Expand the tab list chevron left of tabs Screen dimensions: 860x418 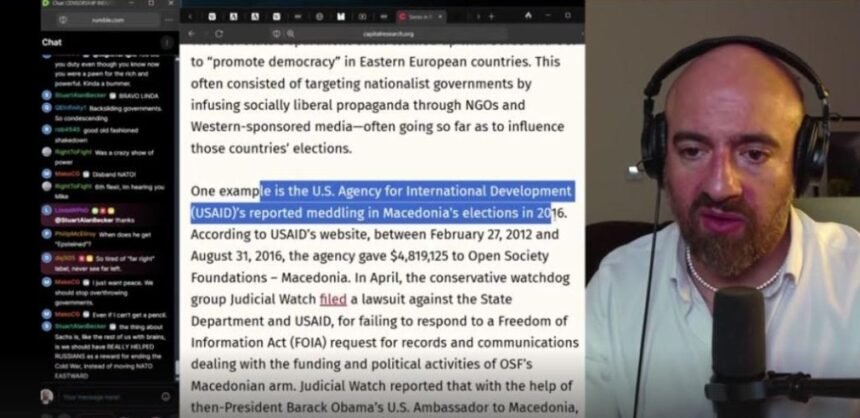[190, 16]
